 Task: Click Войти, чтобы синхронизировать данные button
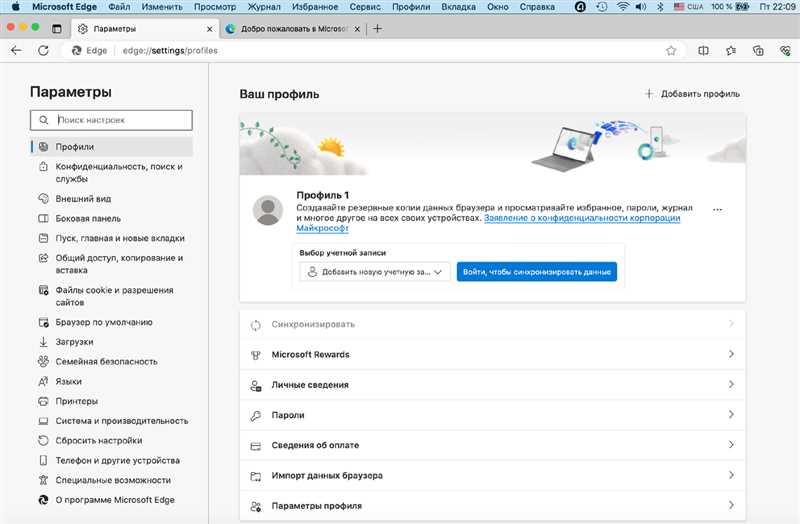tap(537, 272)
